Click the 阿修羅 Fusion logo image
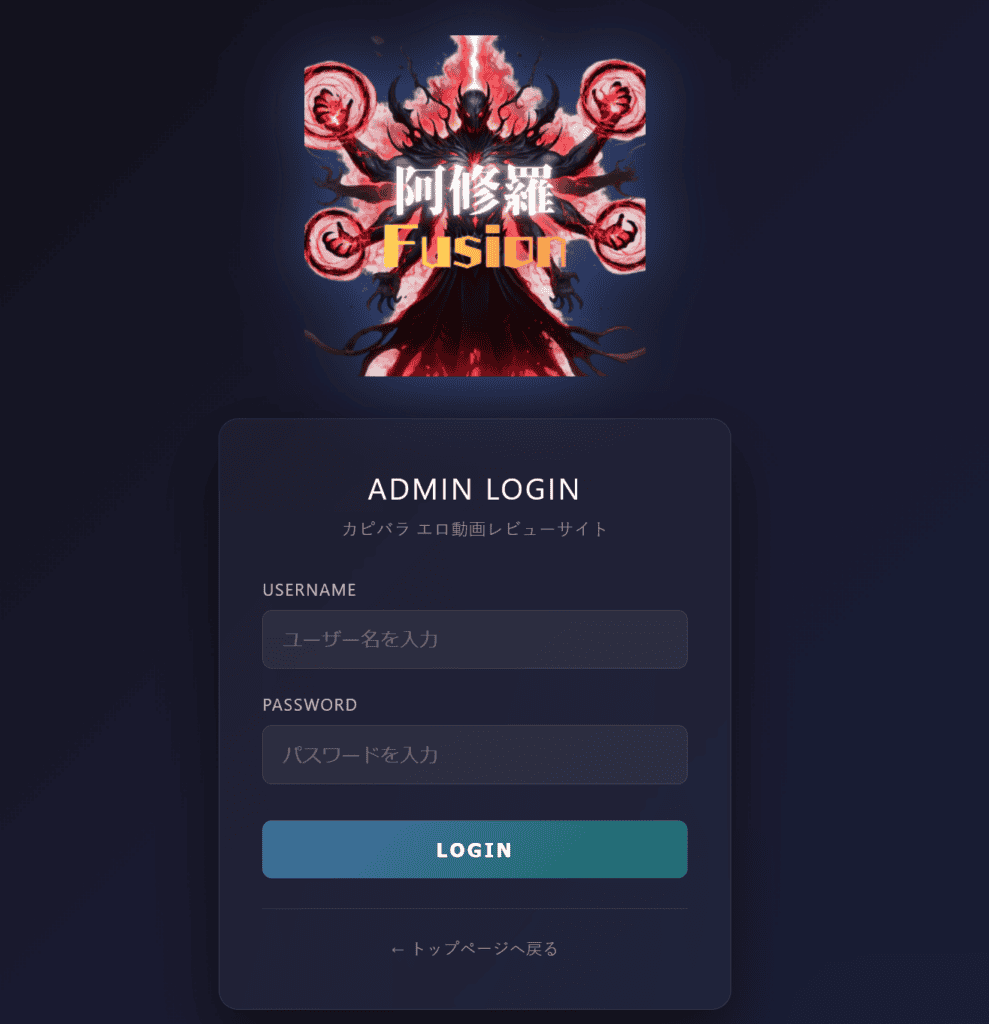Image resolution: width=989 pixels, height=1024 pixels. (x=475, y=206)
